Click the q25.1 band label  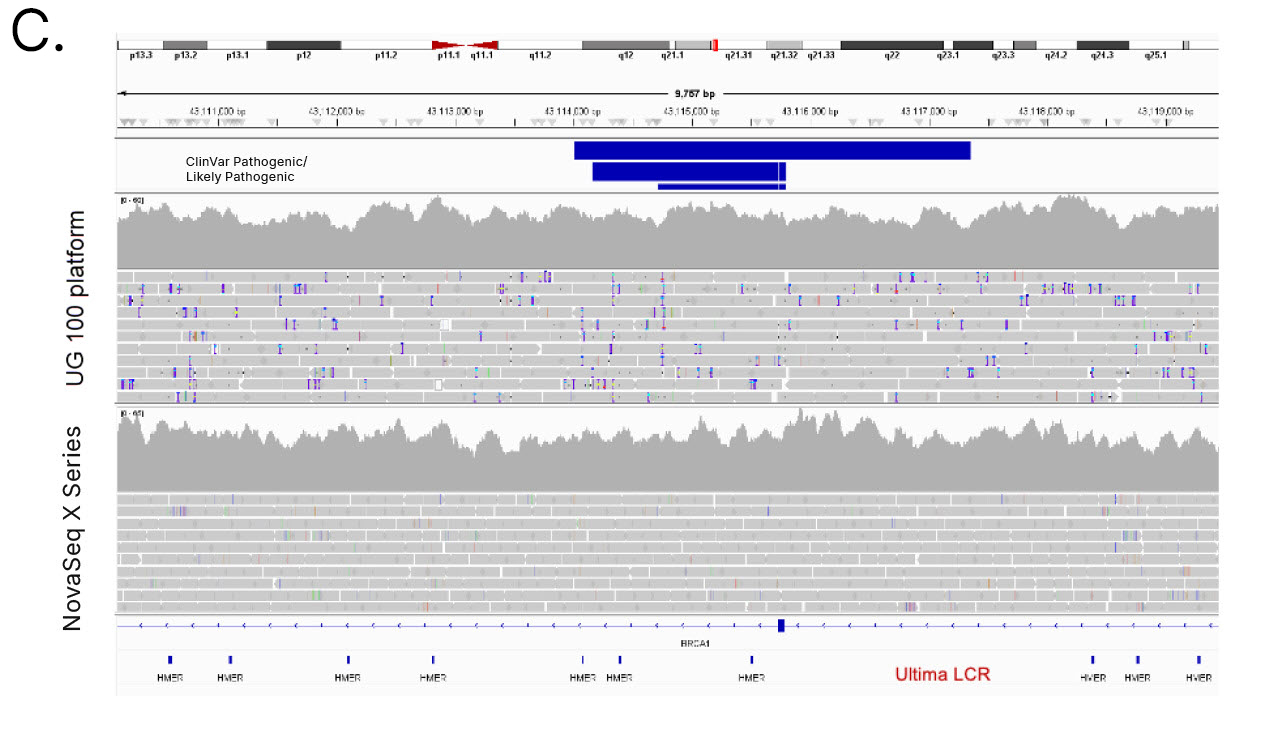(1155, 56)
